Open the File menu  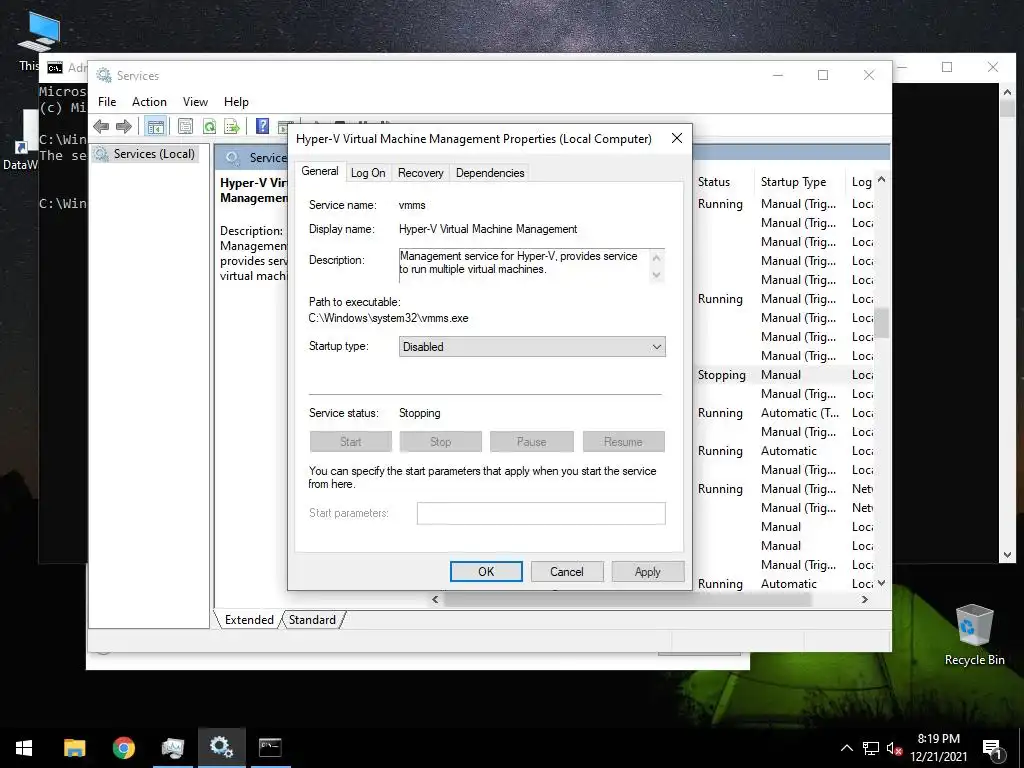(107, 102)
